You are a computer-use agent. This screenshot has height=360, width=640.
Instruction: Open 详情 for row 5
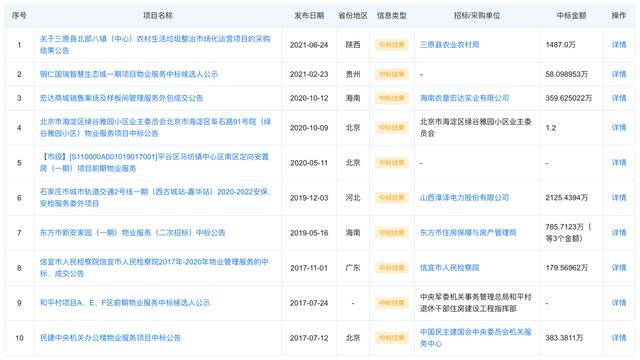pyautogui.click(x=619, y=162)
